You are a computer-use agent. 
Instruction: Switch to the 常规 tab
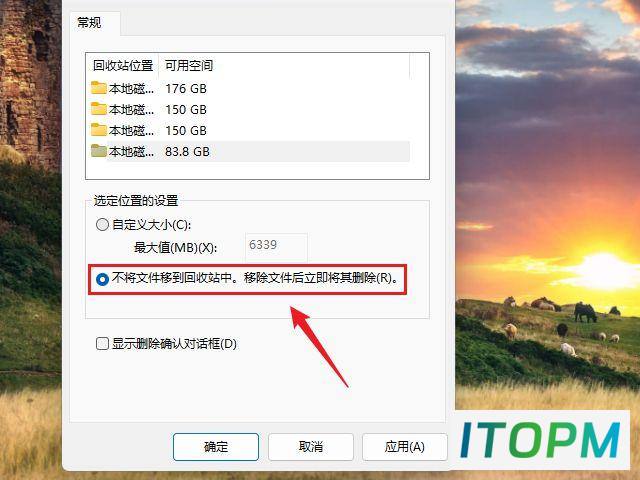(89, 22)
